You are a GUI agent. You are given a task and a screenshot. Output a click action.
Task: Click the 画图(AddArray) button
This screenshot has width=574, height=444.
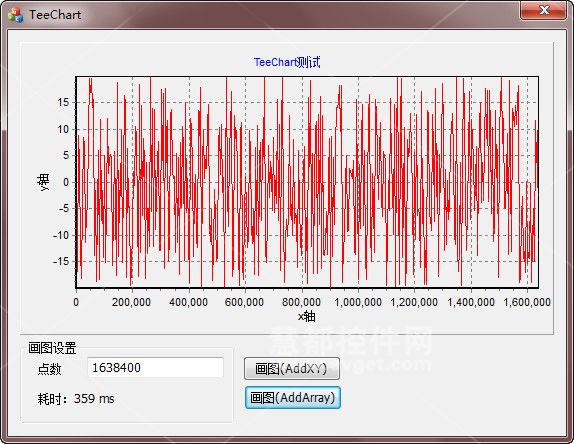(292, 398)
